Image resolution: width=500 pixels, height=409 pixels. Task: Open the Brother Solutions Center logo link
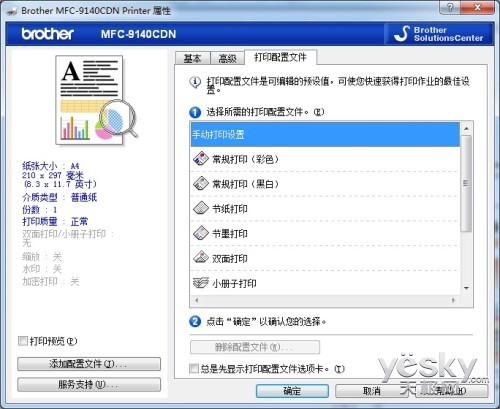pos(439,34)
